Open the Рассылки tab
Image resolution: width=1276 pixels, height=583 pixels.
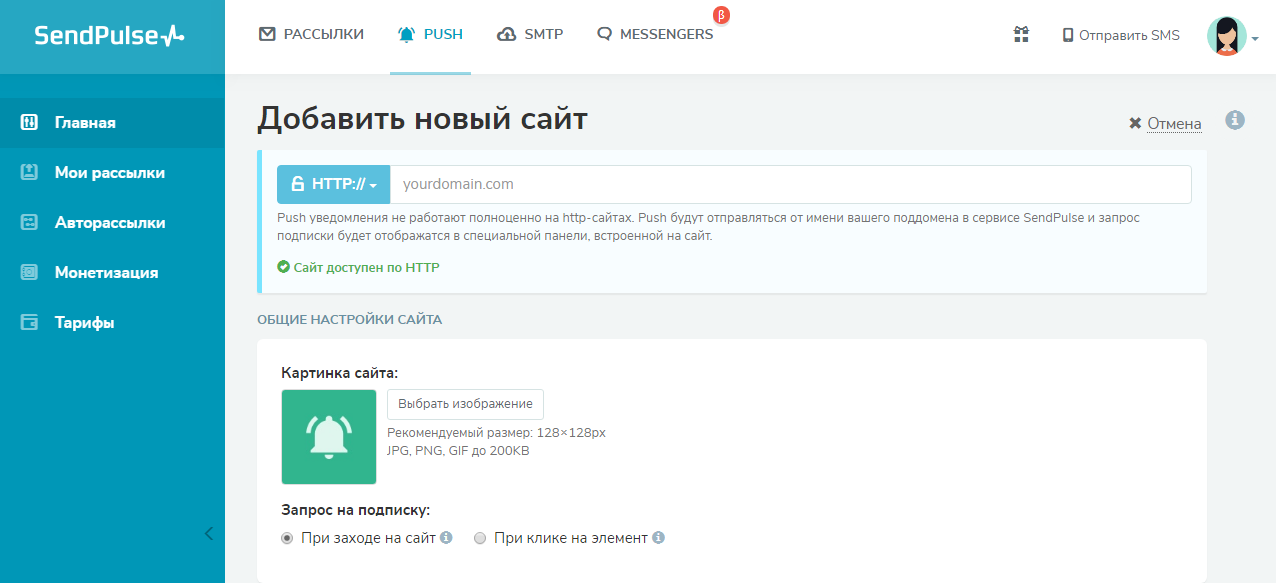point(311,34)
